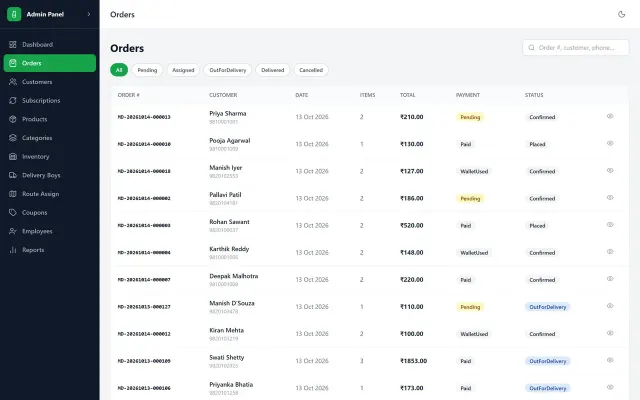The image size is (640, 400).
Task: Click customer name Kiran Mehta
Action: (x=227, y=330)
